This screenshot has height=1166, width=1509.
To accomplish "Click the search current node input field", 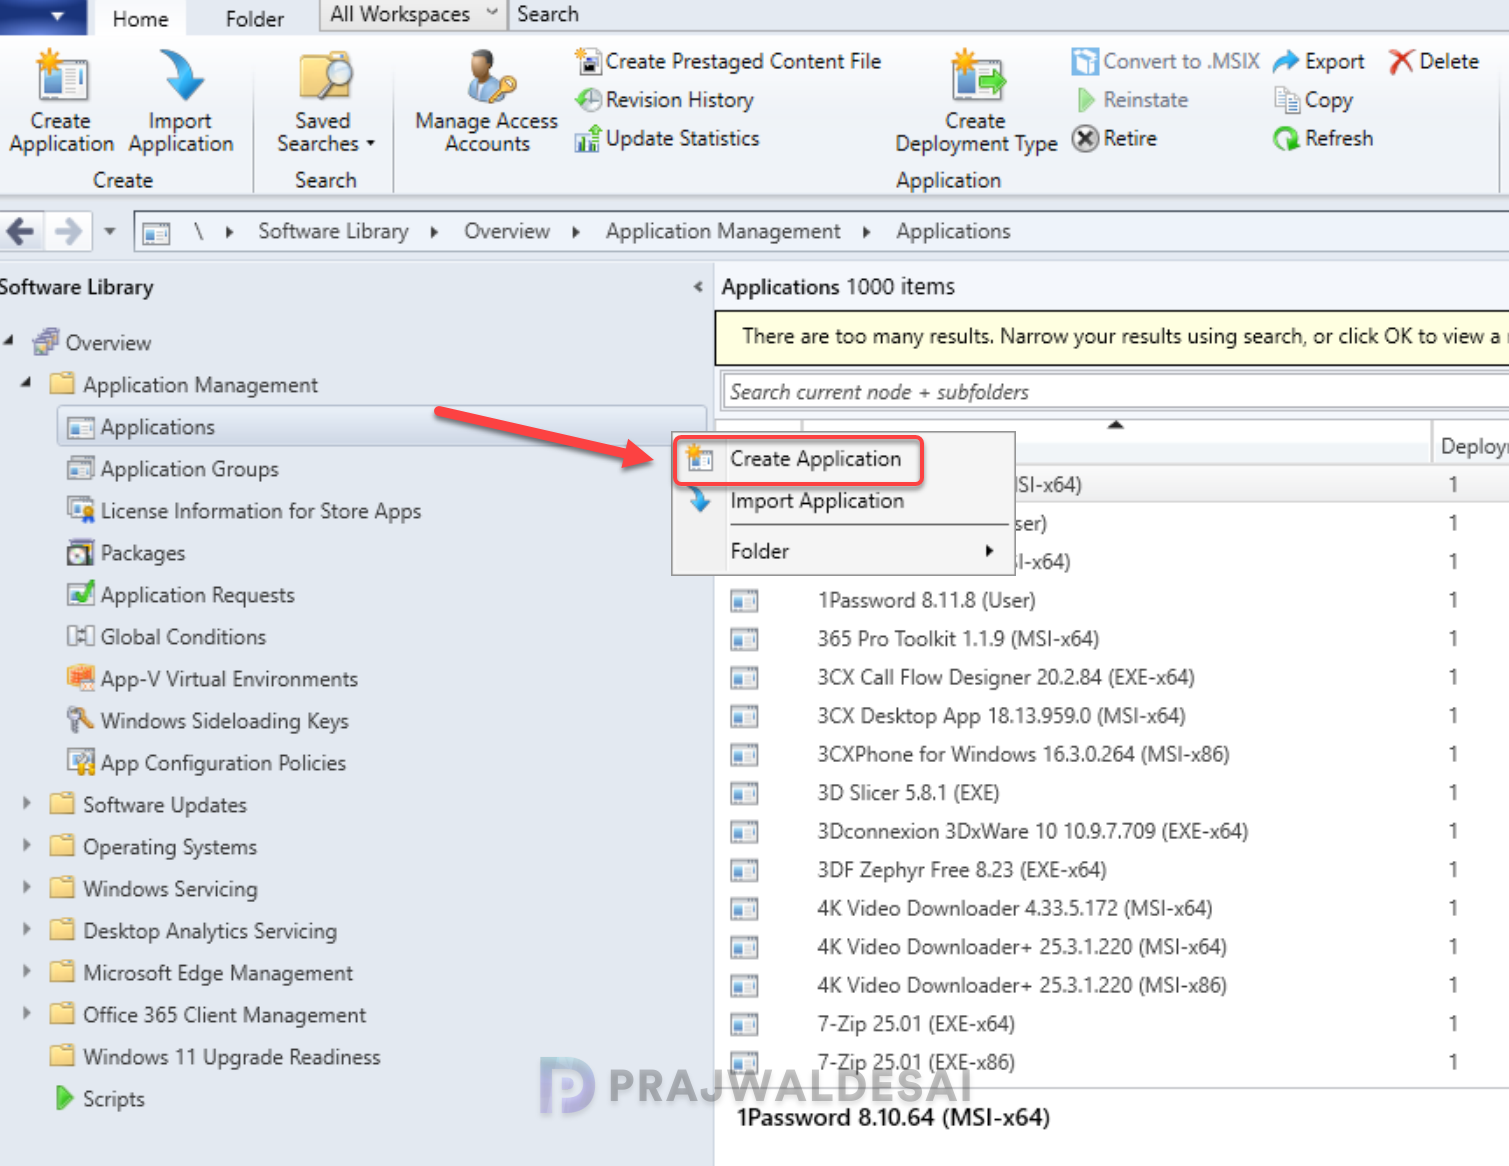I will pos(1114,392).
